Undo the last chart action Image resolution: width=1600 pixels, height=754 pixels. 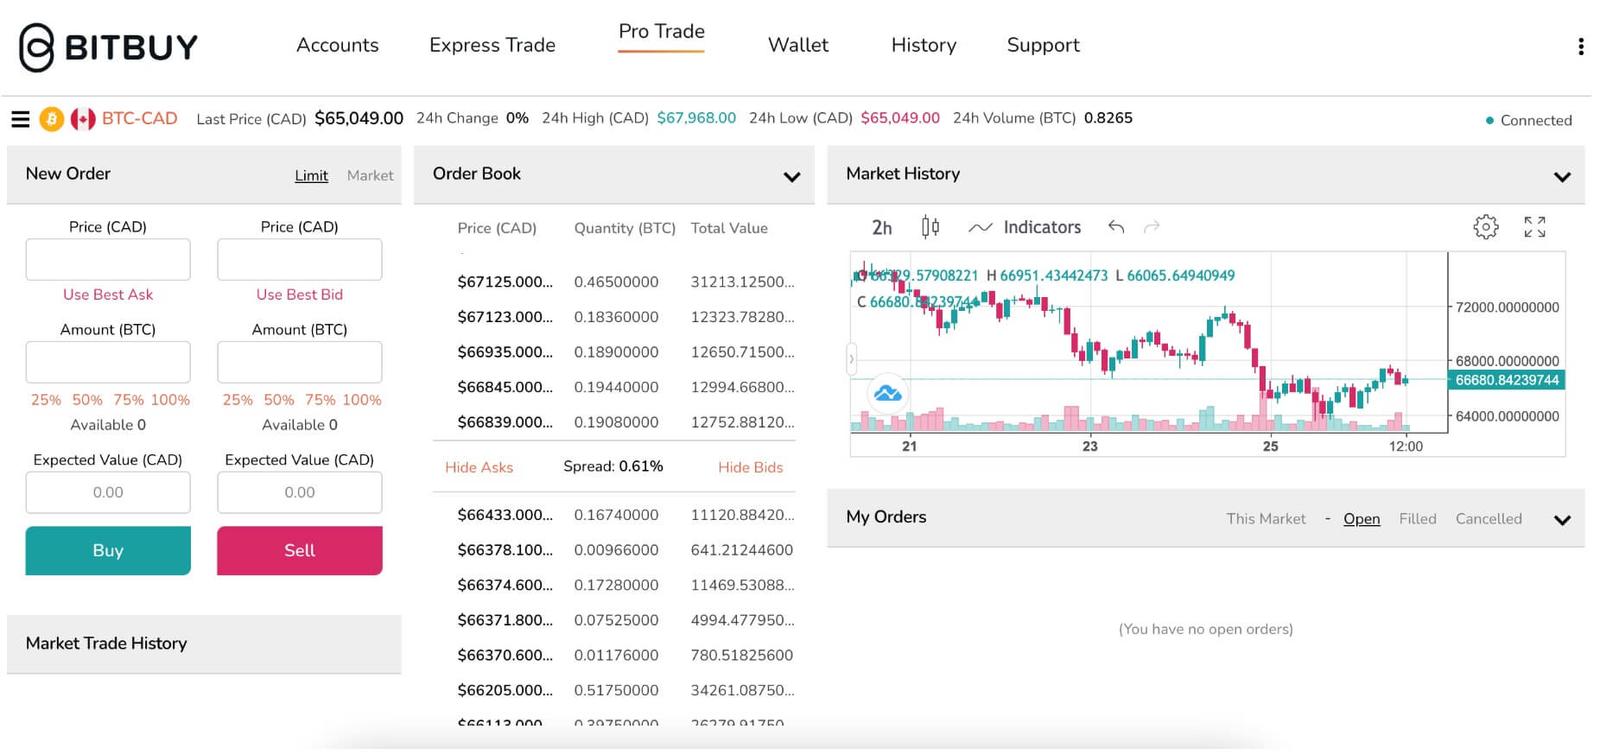(x=1116, y=227)
